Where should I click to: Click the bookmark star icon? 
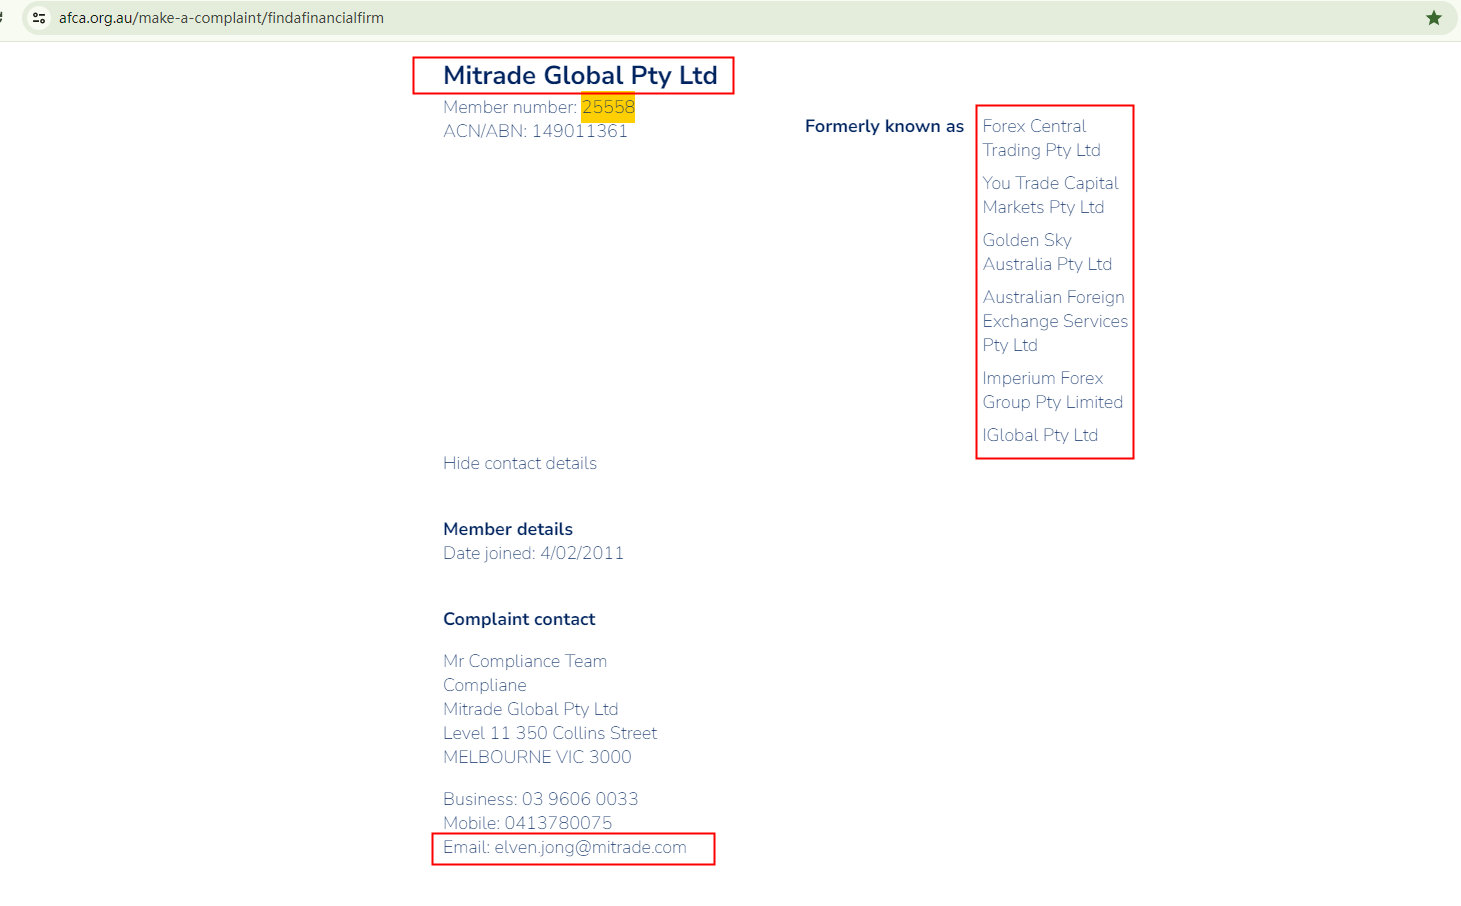1433,18
